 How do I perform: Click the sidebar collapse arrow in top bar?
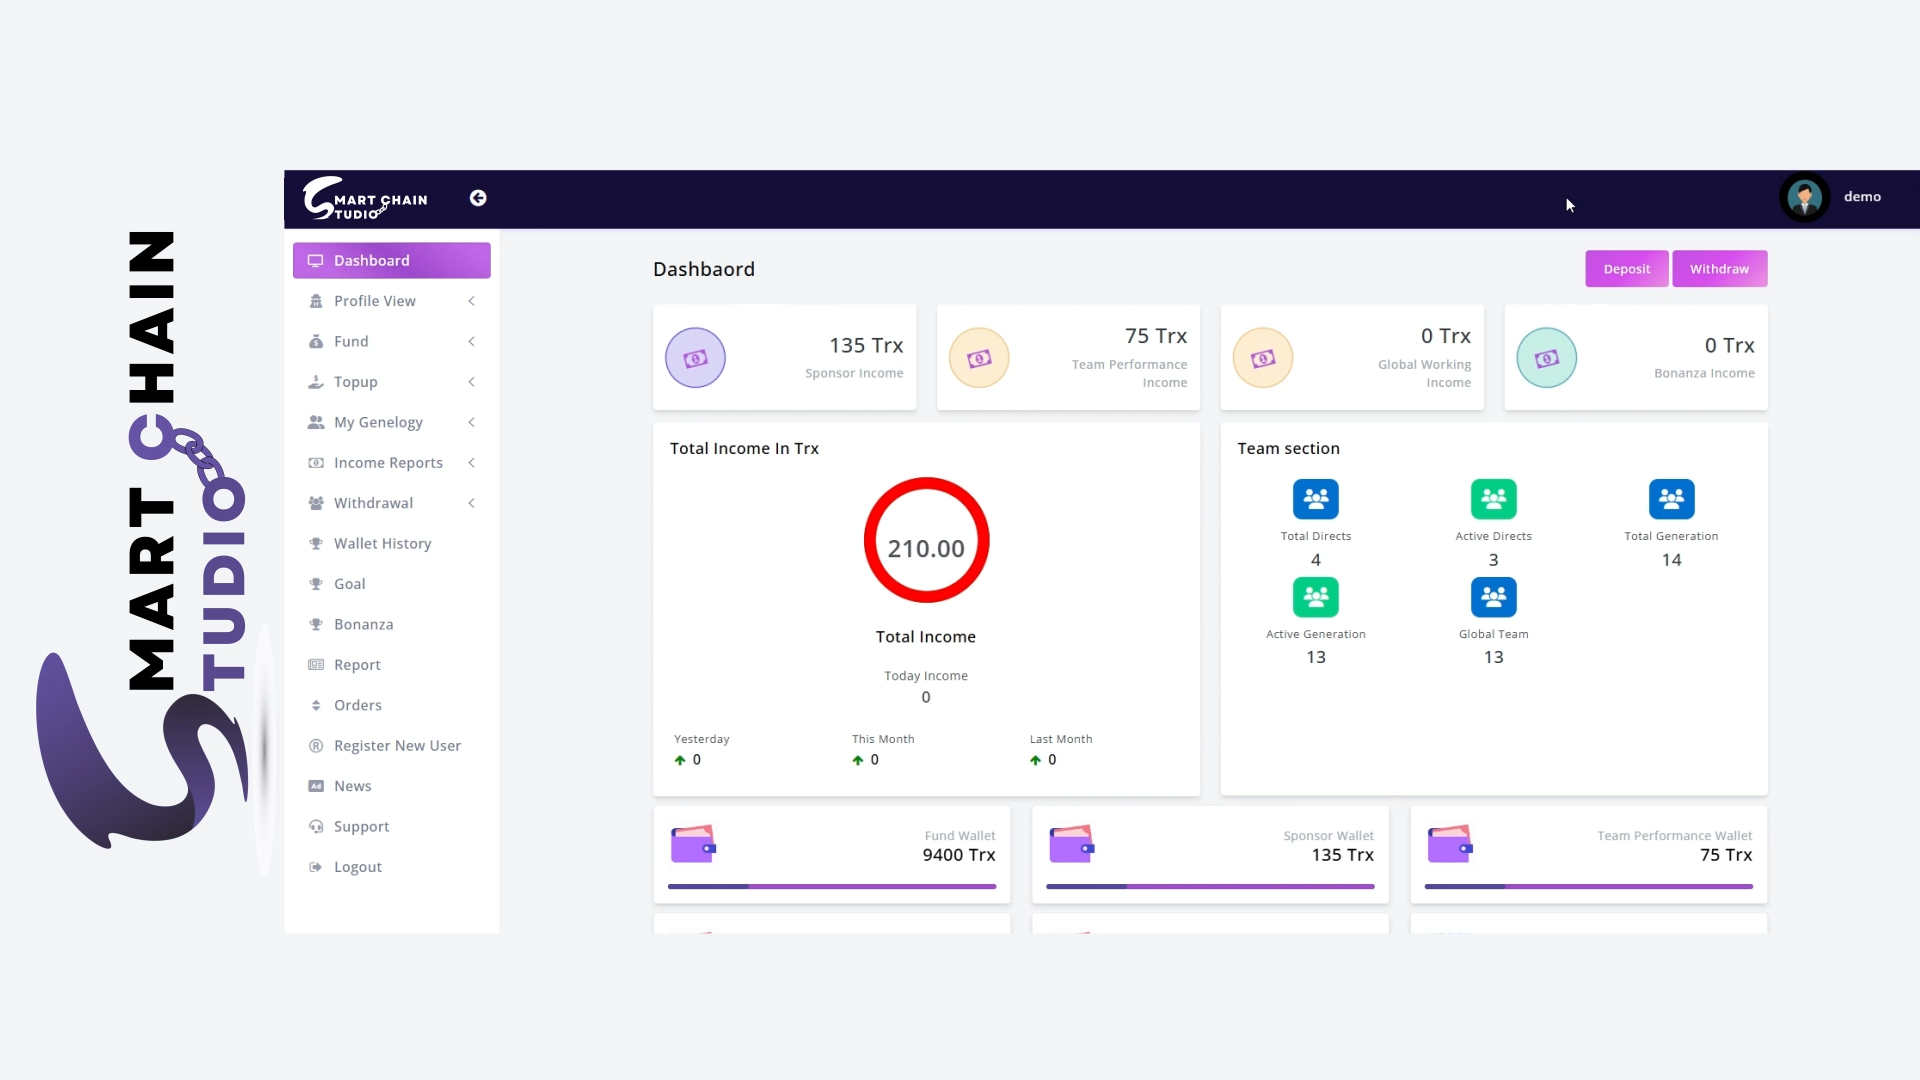(x=477, y=198)
